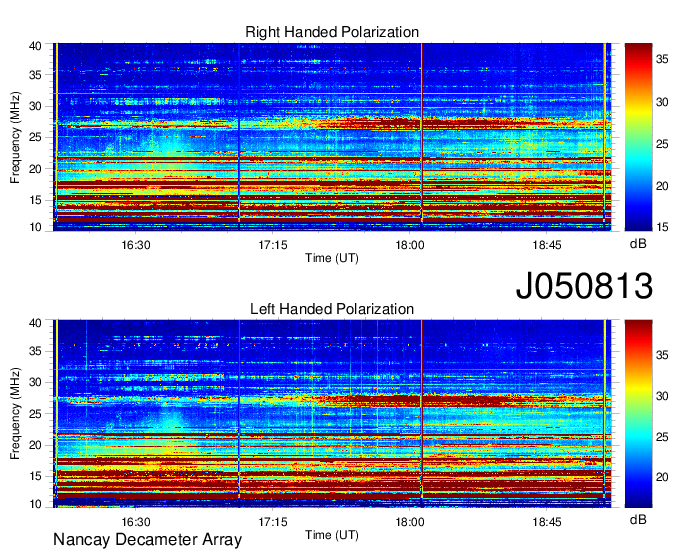Click the 20 MHz tick on Left Handed plot
680x552 pixels.
pos(35,445)
